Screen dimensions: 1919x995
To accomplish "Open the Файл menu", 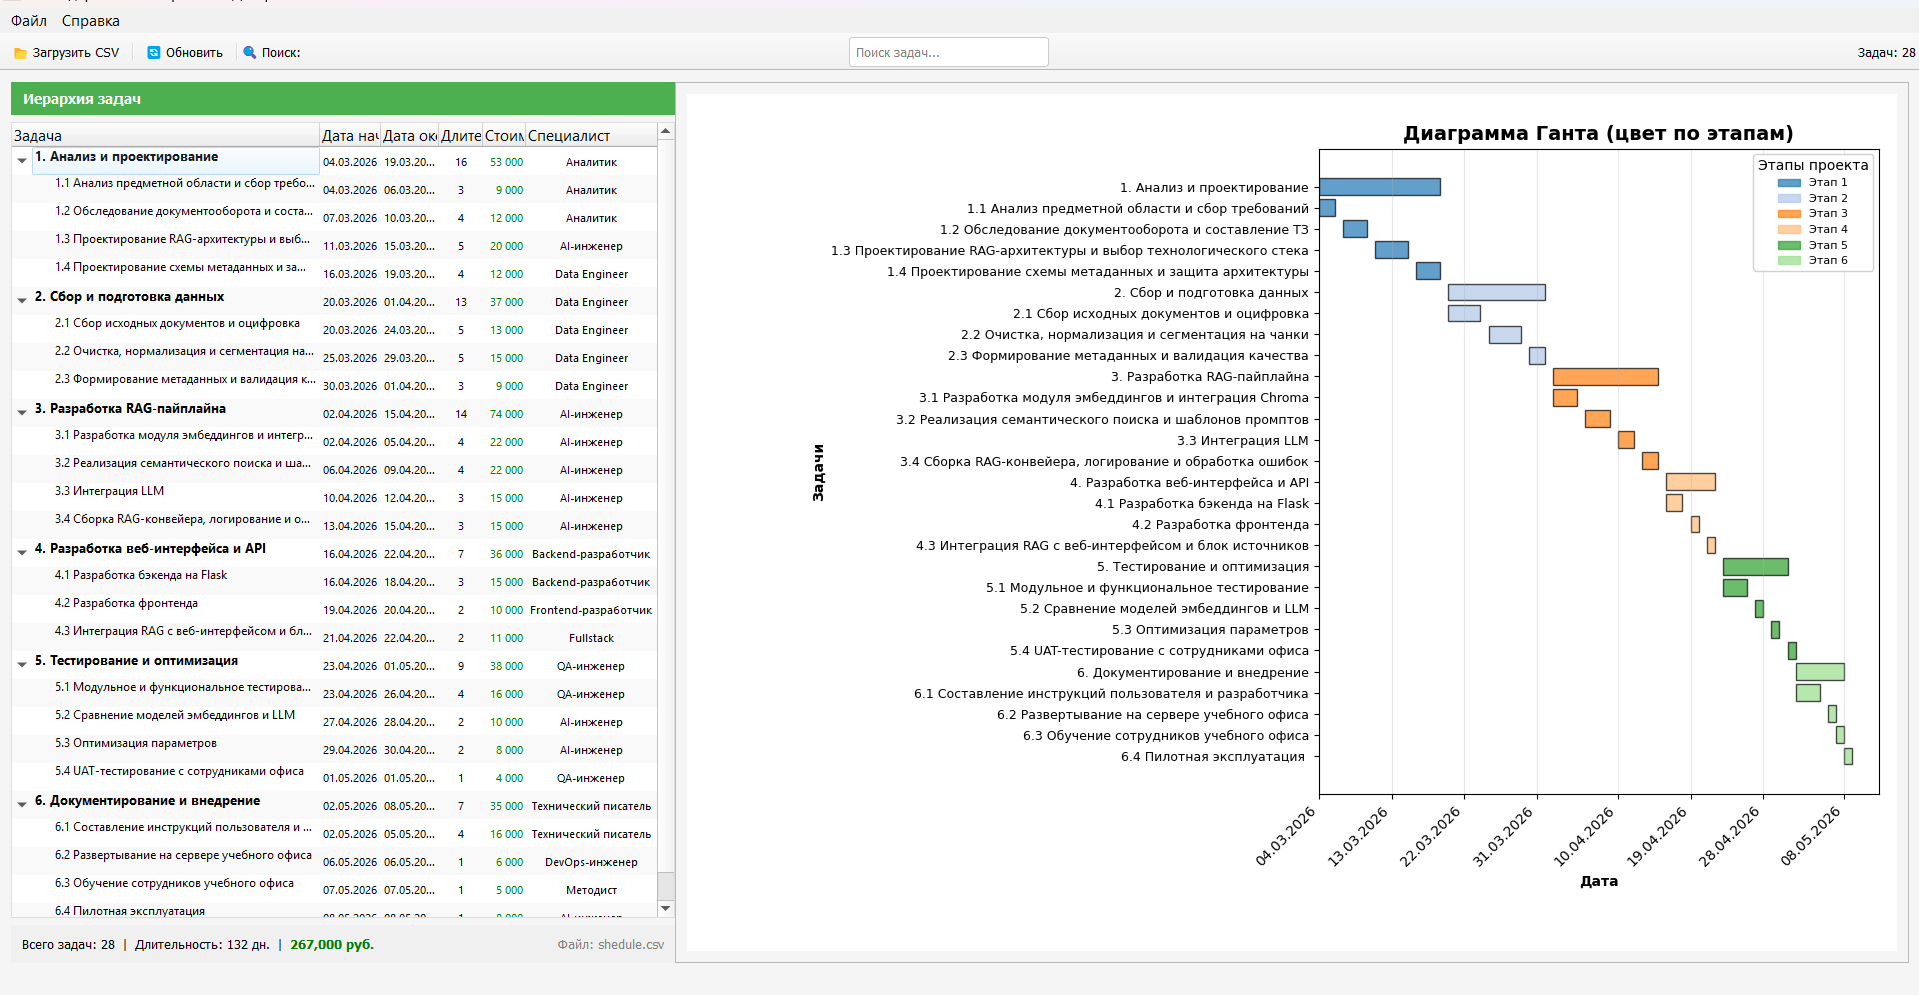I will pyautogui.click(x=29, y=21).
